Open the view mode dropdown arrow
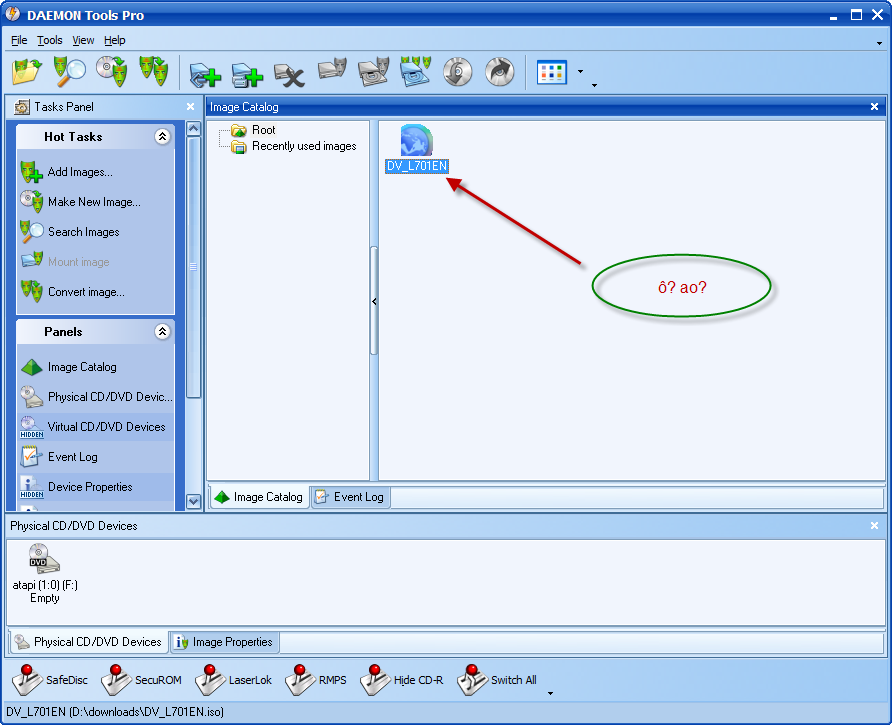 point(580,72)
